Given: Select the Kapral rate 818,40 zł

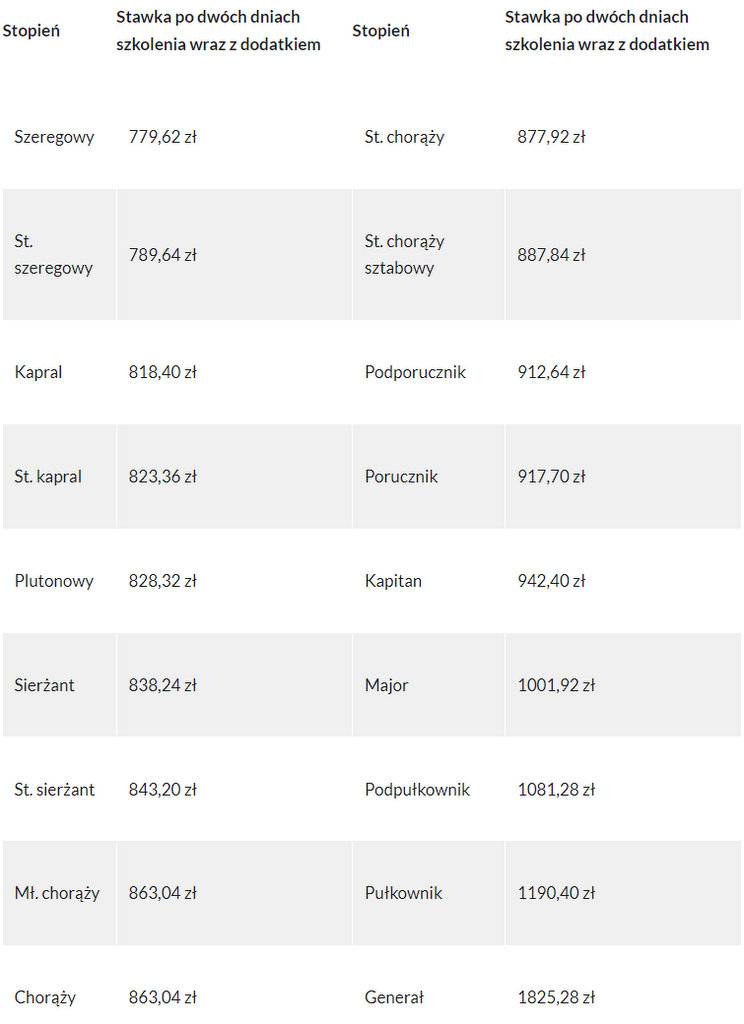Looking at the screenshot, I should click(163, 372).
